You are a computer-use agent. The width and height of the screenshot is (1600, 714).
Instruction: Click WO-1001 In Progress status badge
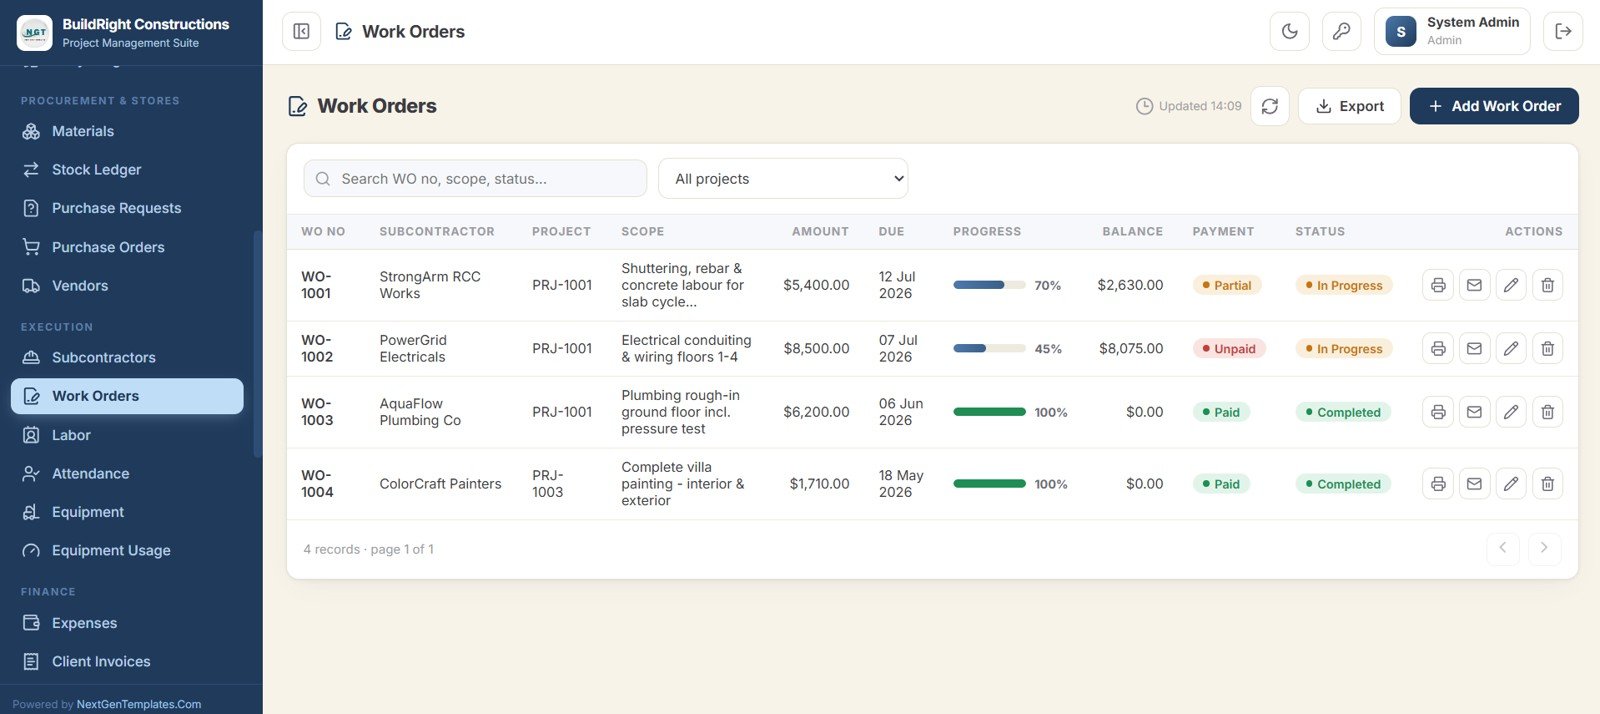1344,285
